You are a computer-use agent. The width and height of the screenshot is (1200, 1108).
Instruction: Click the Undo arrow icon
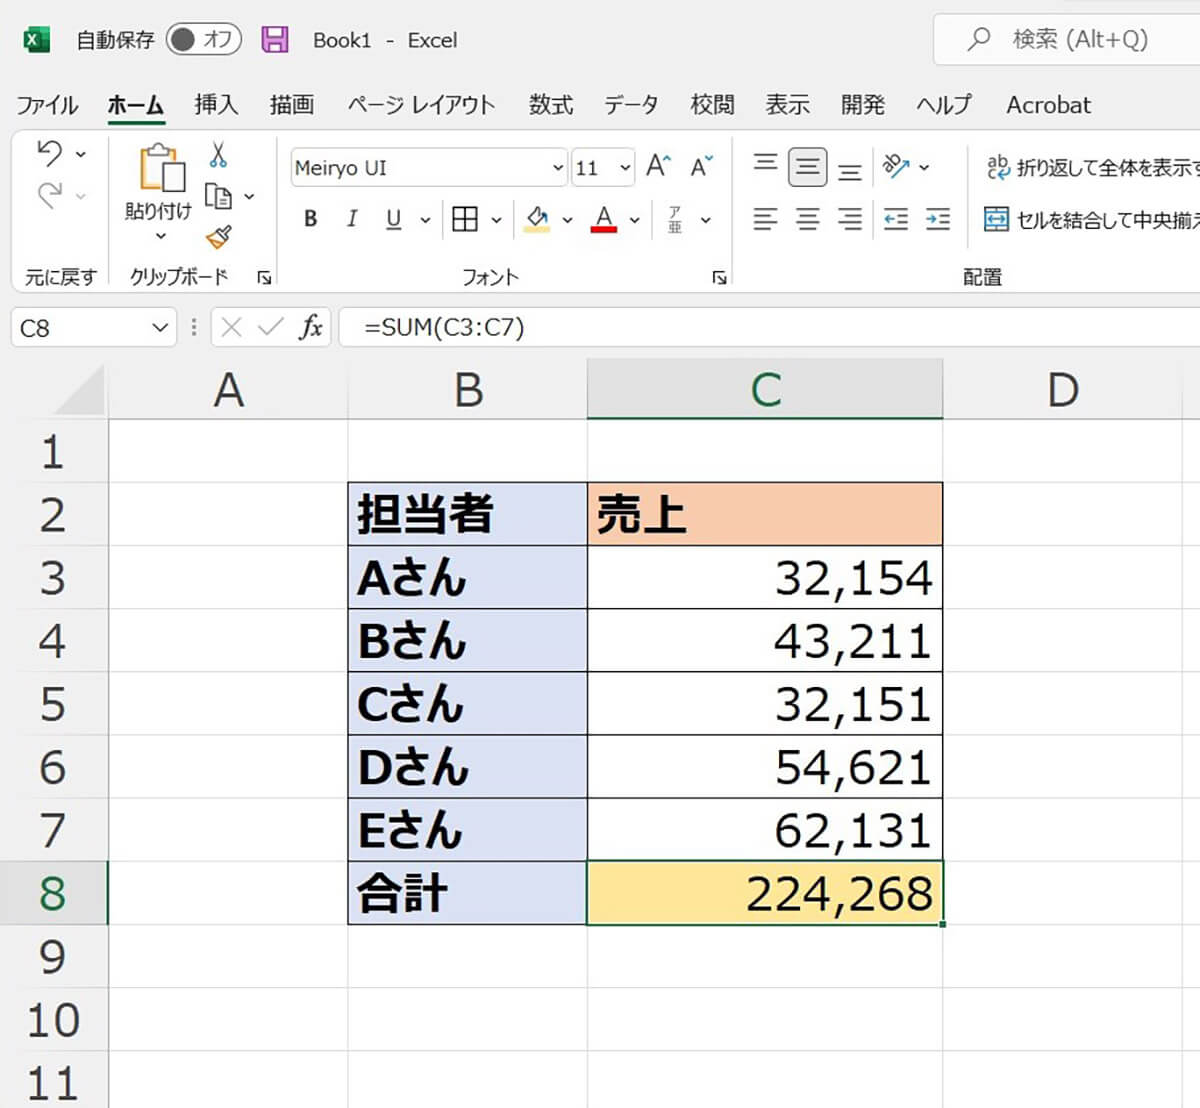(x=48, y=153)
